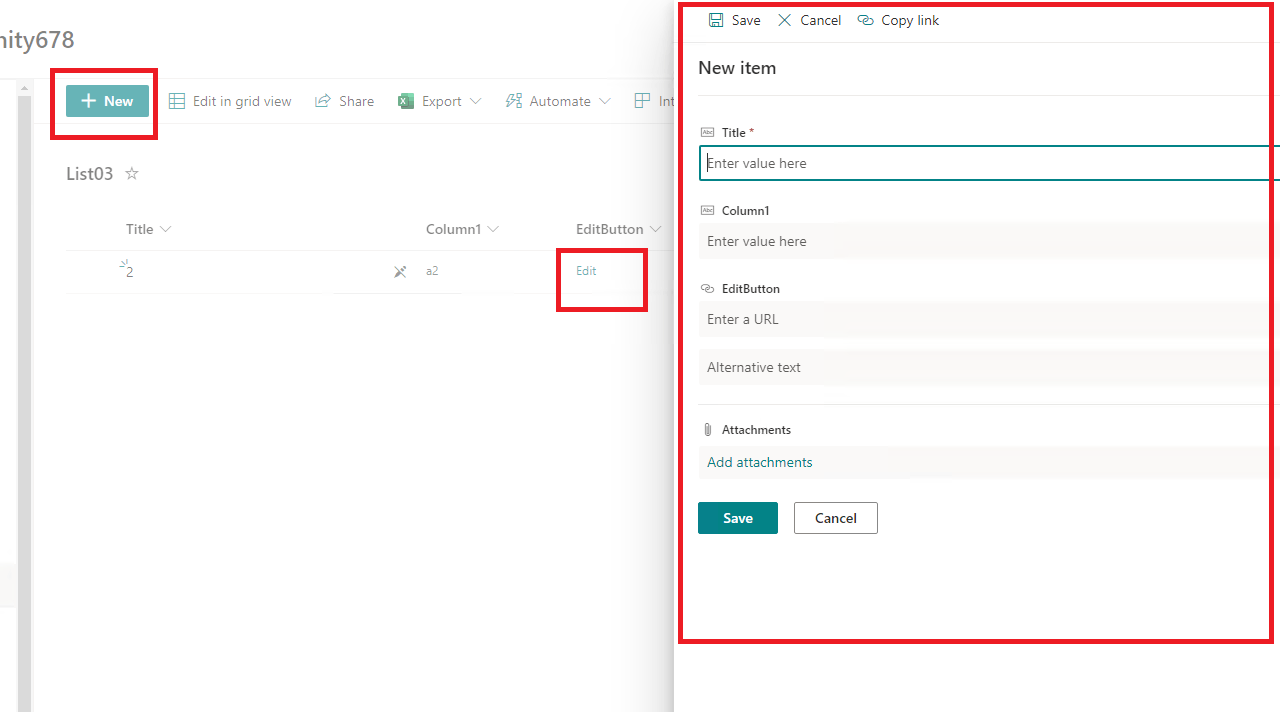Image resolution: width=1280 pixels, height=712 pixels.
Task: Click the EditButton hyperlink field icon
Action: (x=708, y=288)
